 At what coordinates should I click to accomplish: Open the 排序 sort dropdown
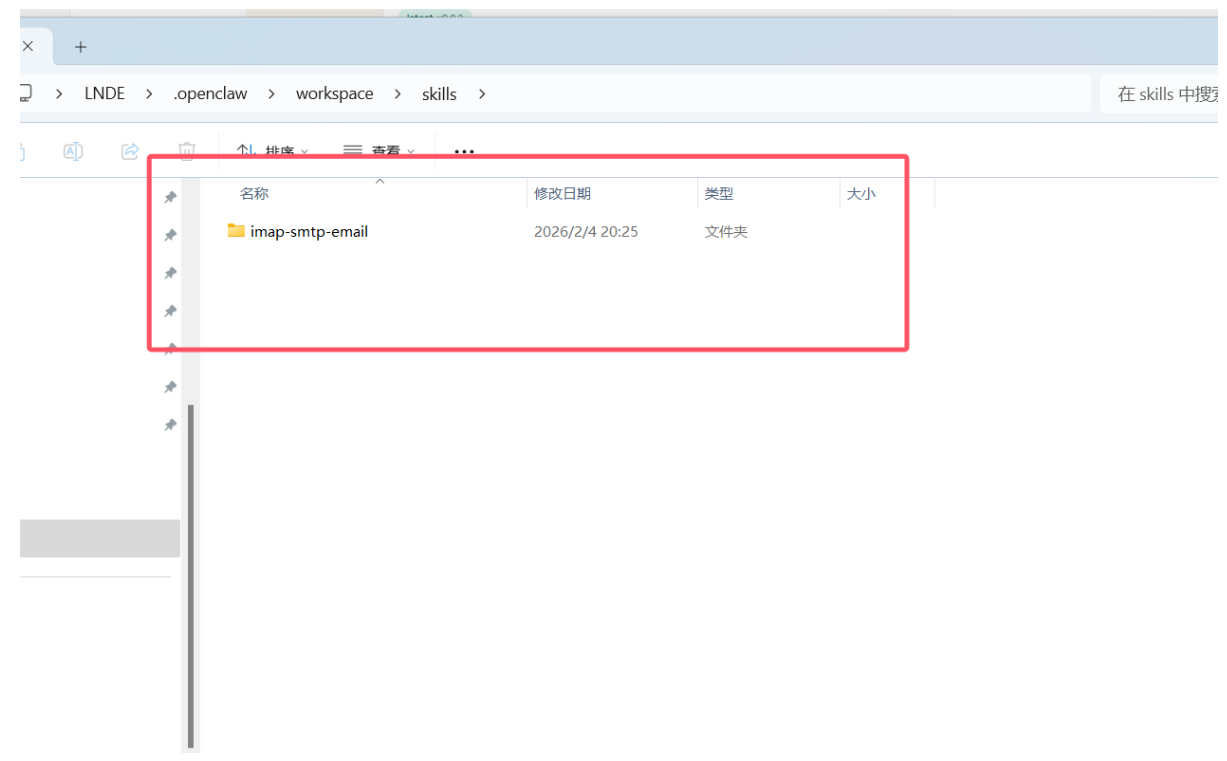(273, 152)
